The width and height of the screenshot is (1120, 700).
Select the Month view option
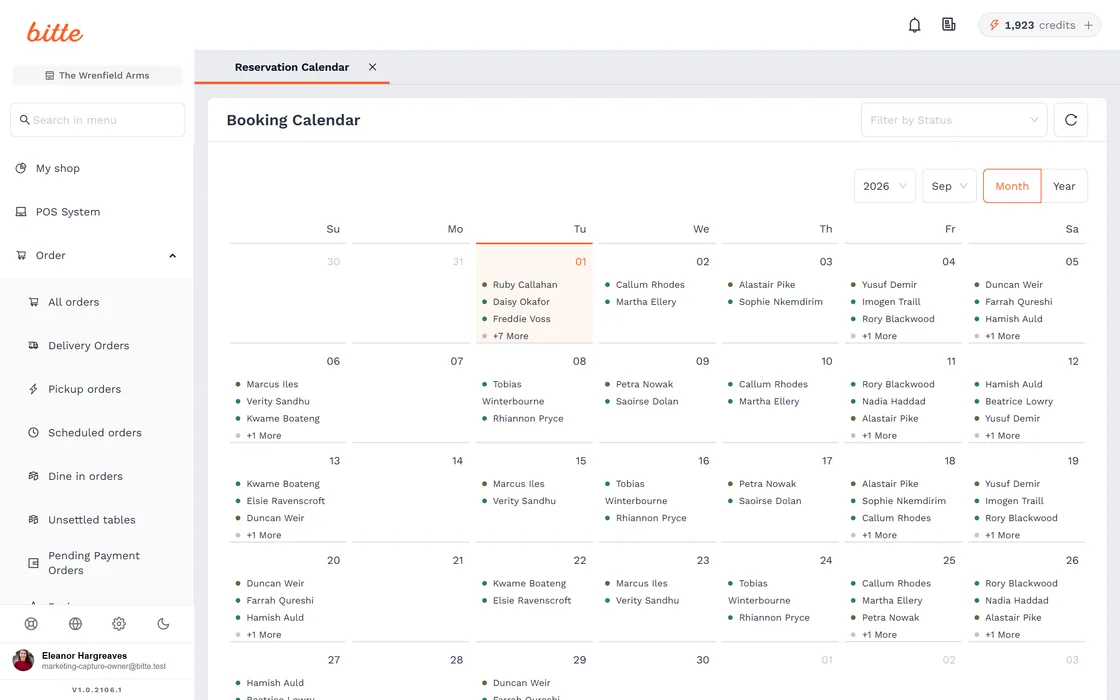[1012, 186]
